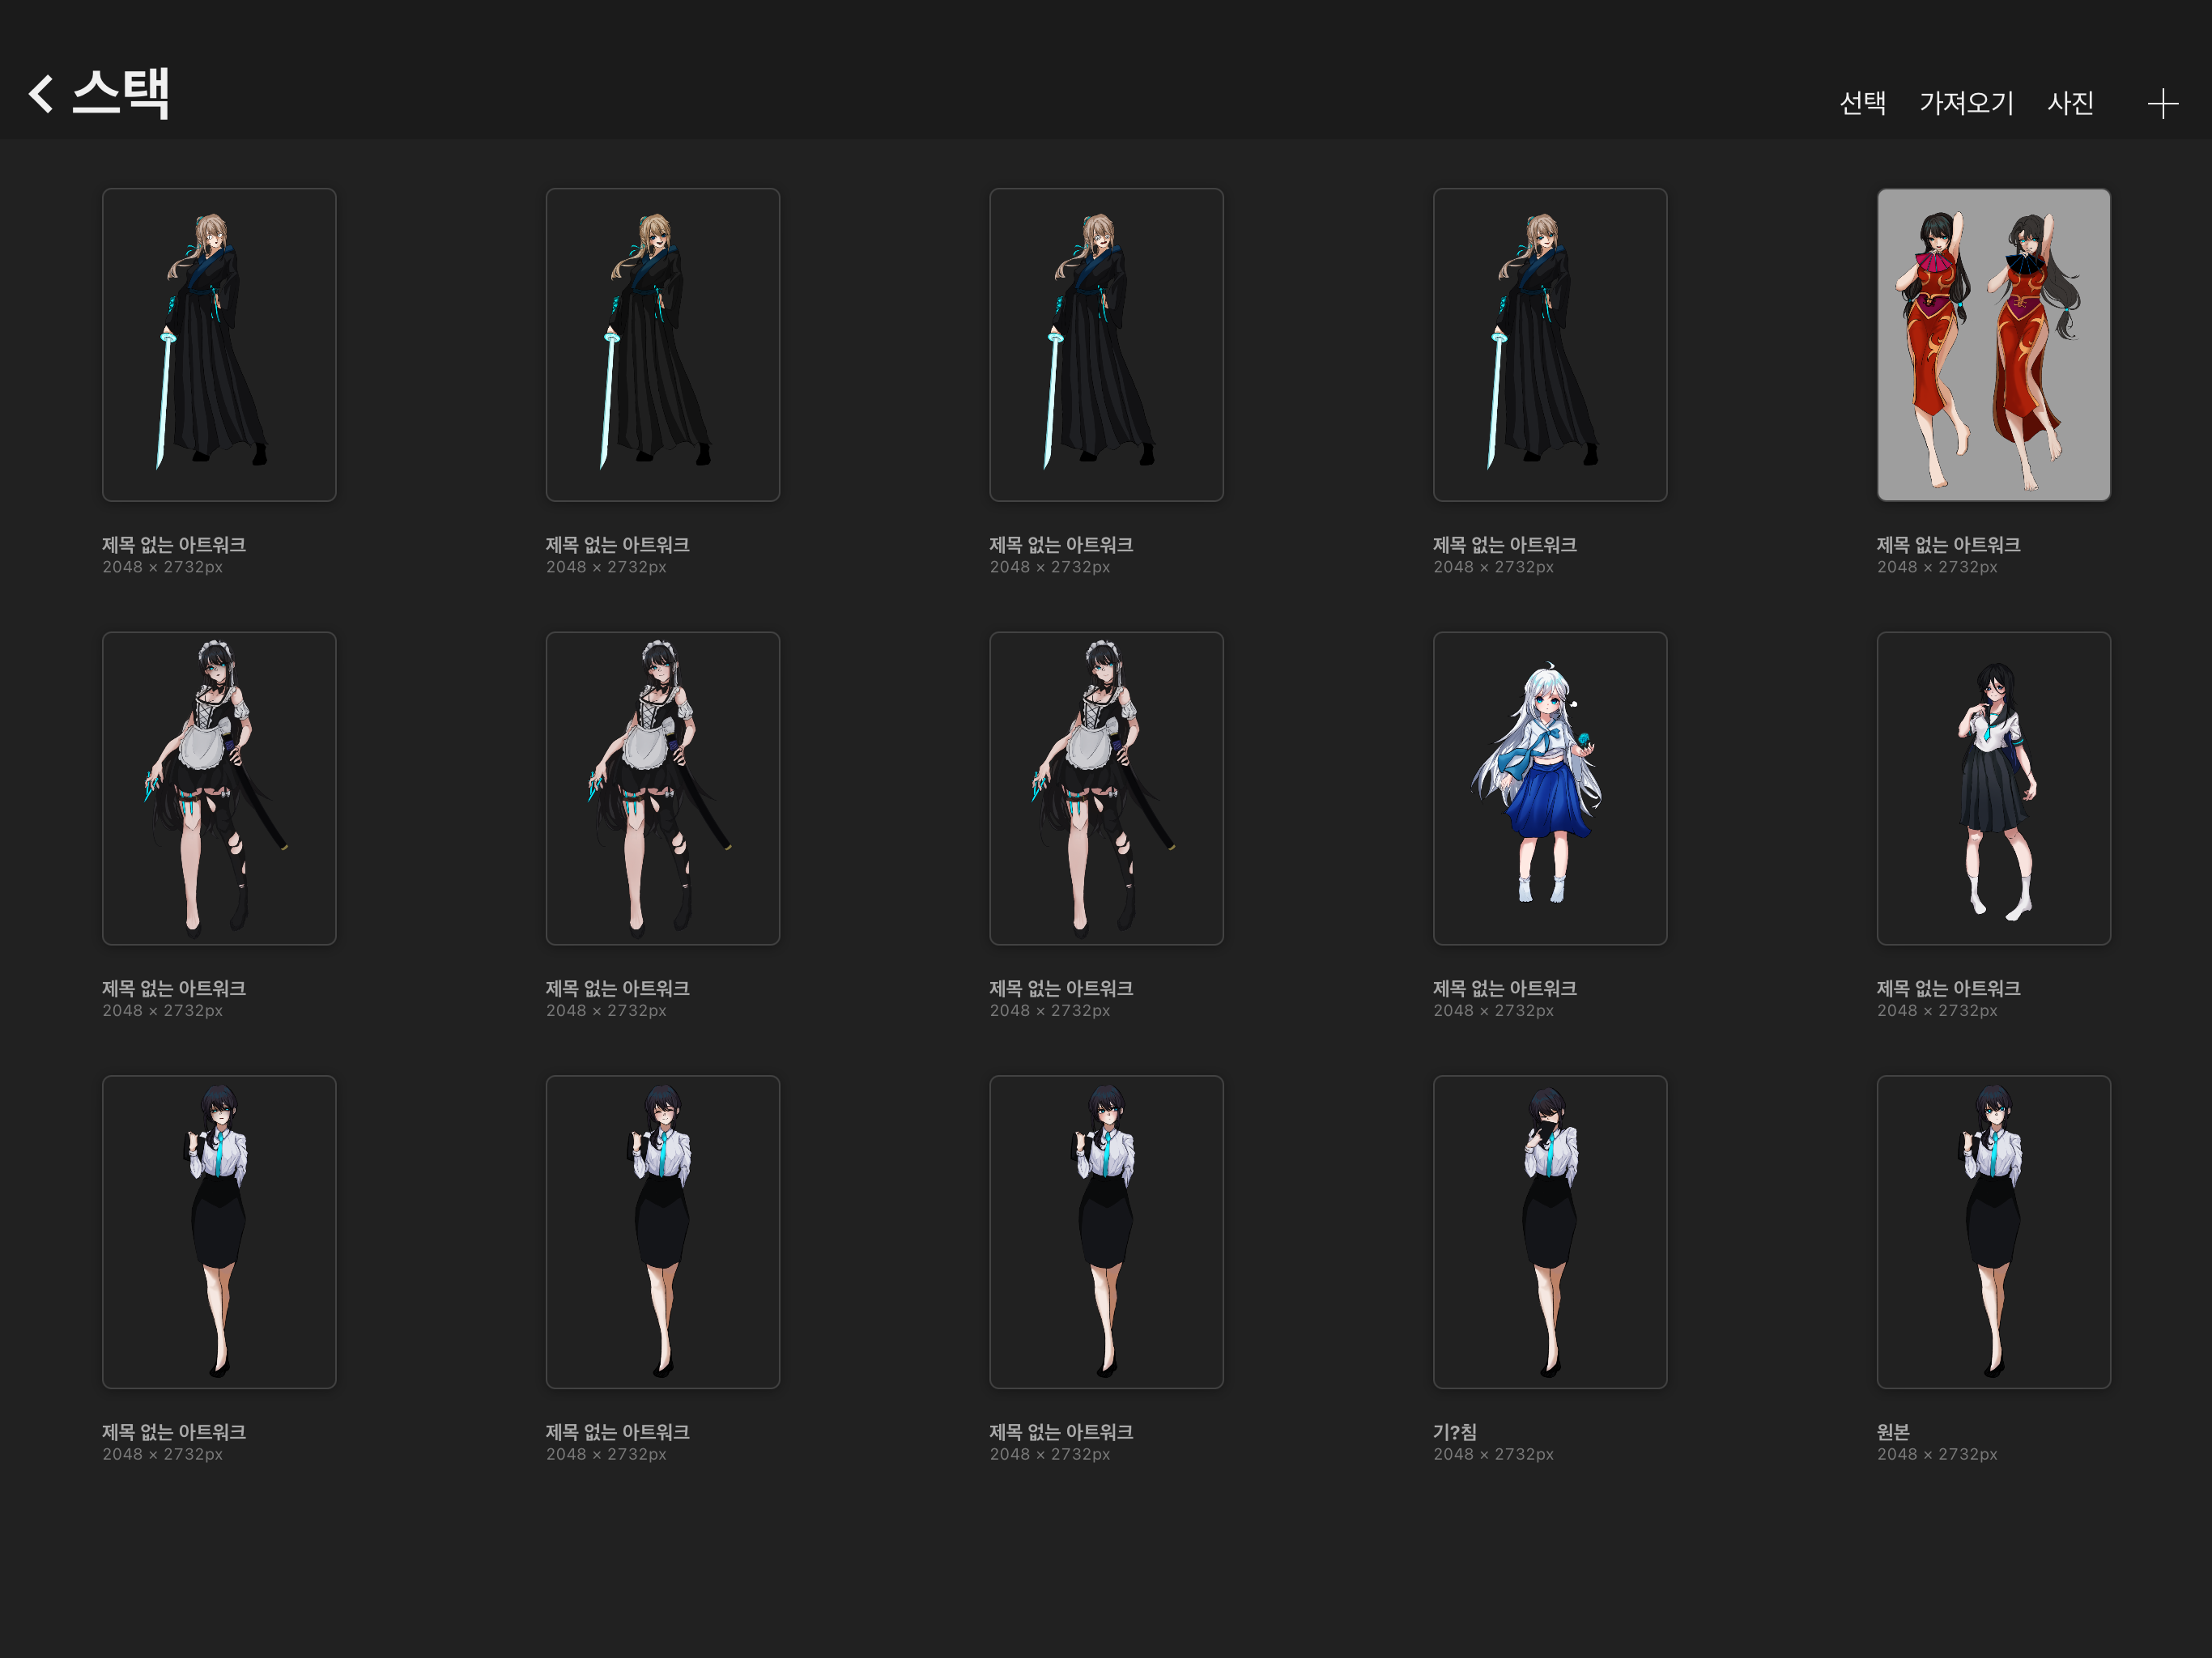Image resolution: width=2212 pixels, height=1658 pixels.
Task: Open the third maid artwork in middle row
Action: (x=1106, y=788)
